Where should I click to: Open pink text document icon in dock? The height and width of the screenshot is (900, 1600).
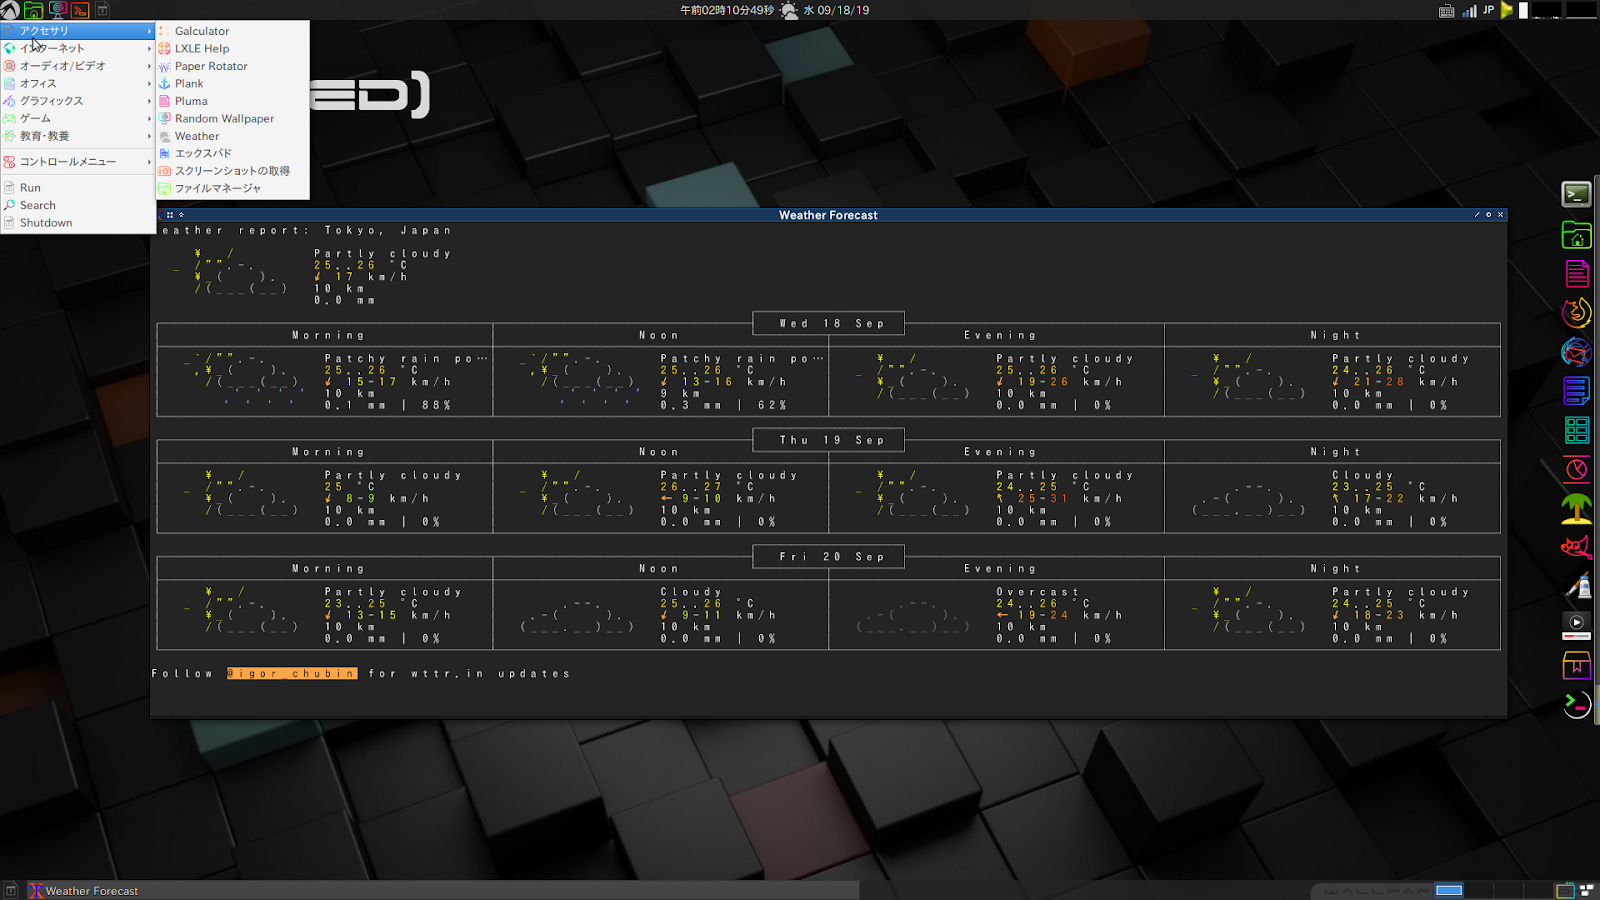pyautogui.click(x=1576, y=273)
